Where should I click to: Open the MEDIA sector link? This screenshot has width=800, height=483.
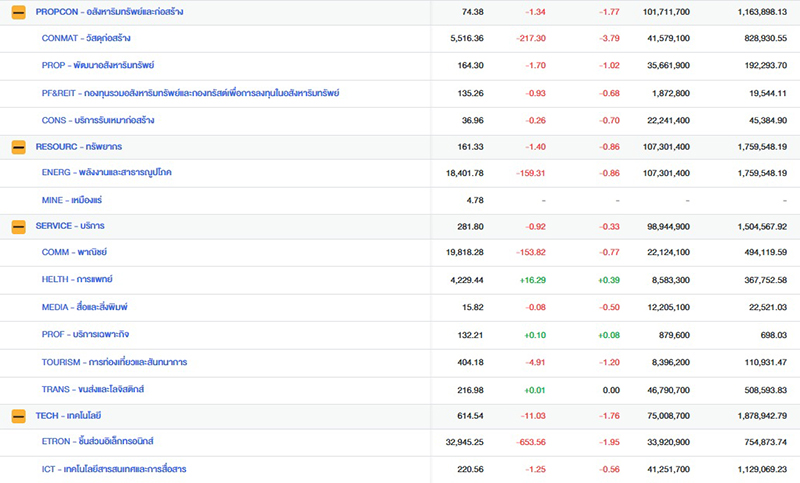click(85, 307)
